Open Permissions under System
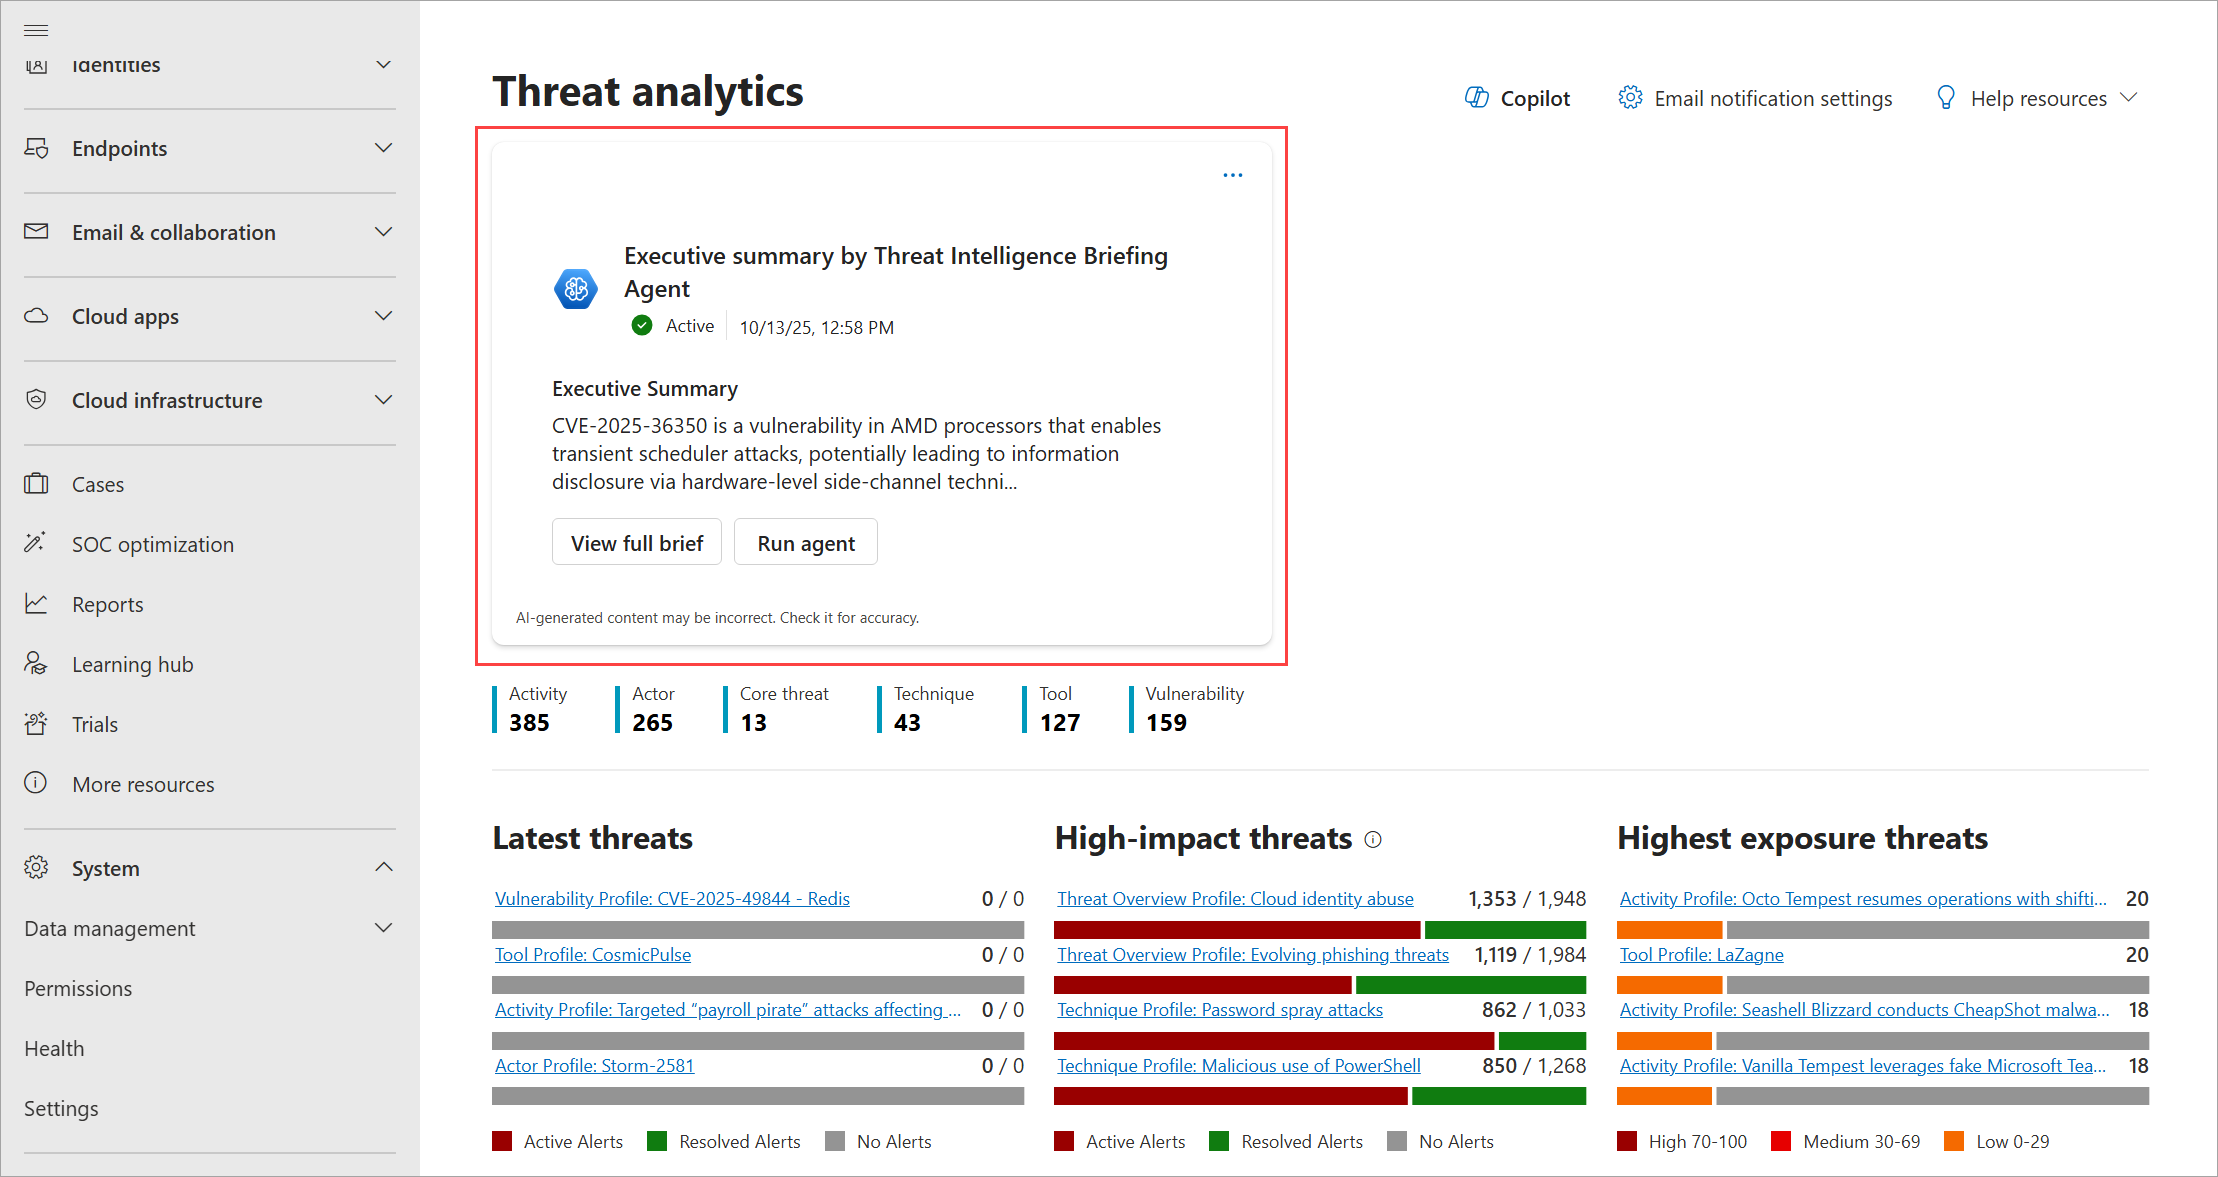 click(78, 988)
